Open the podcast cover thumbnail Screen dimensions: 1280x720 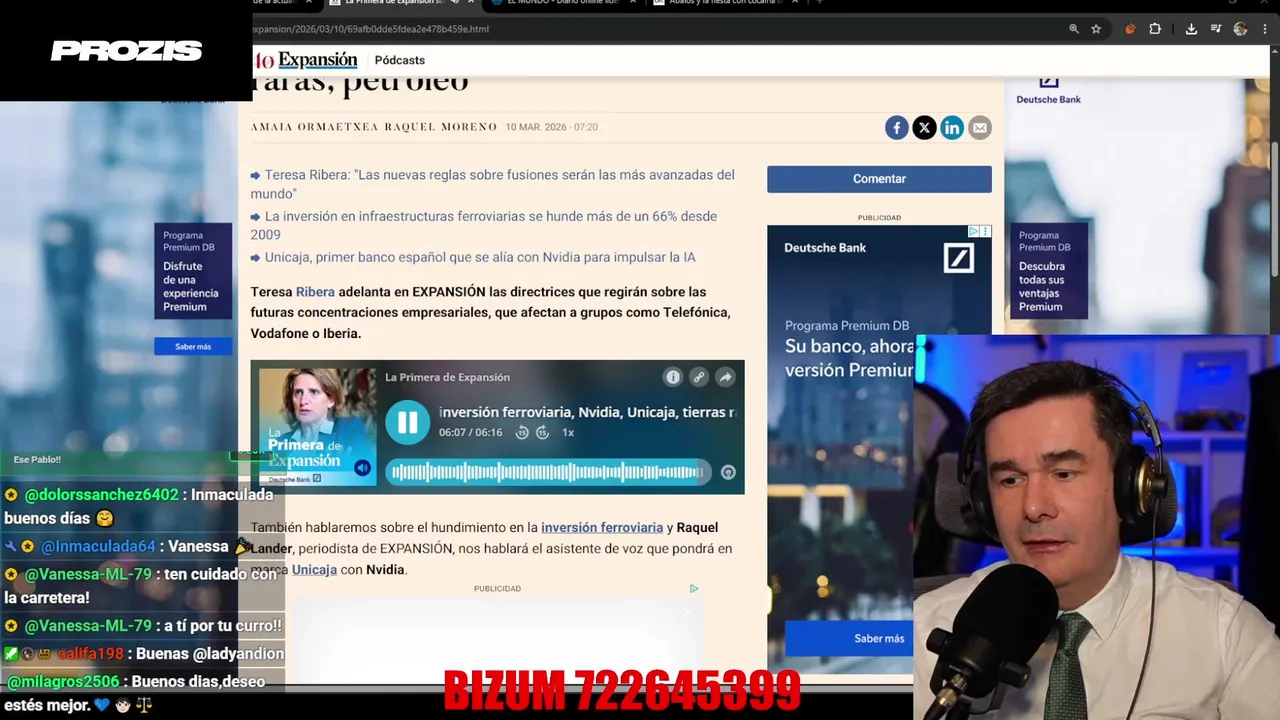click(x=317, y=427)
